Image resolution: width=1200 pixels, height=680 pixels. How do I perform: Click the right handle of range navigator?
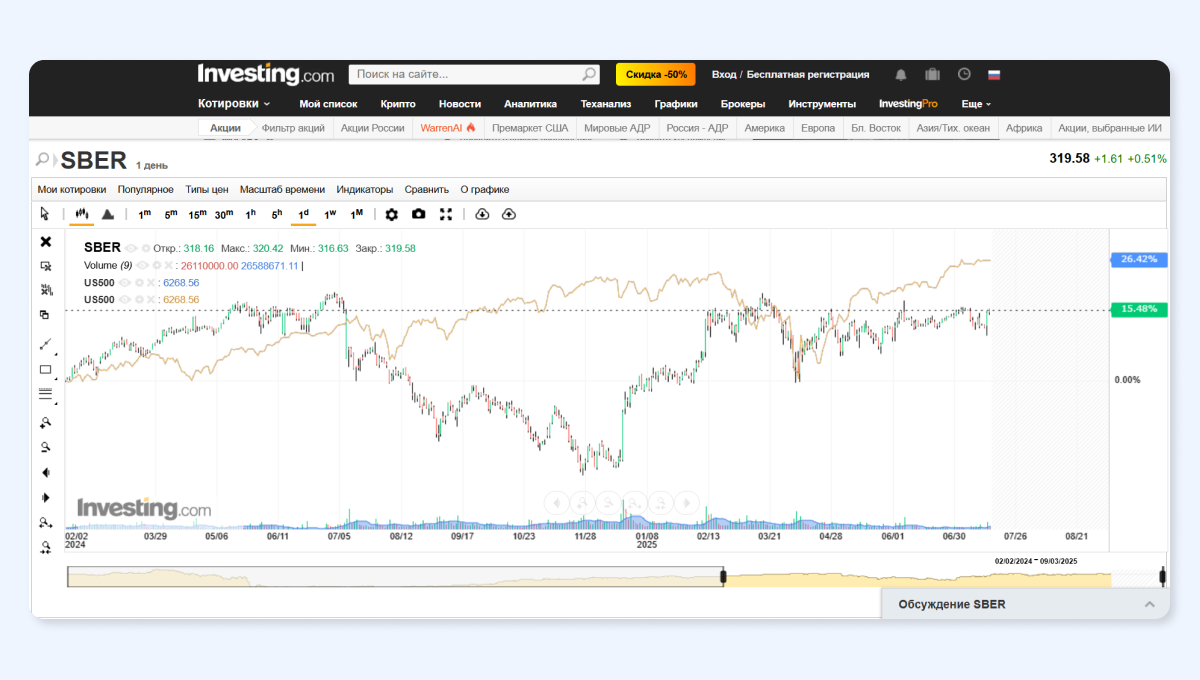point(1162,577)
